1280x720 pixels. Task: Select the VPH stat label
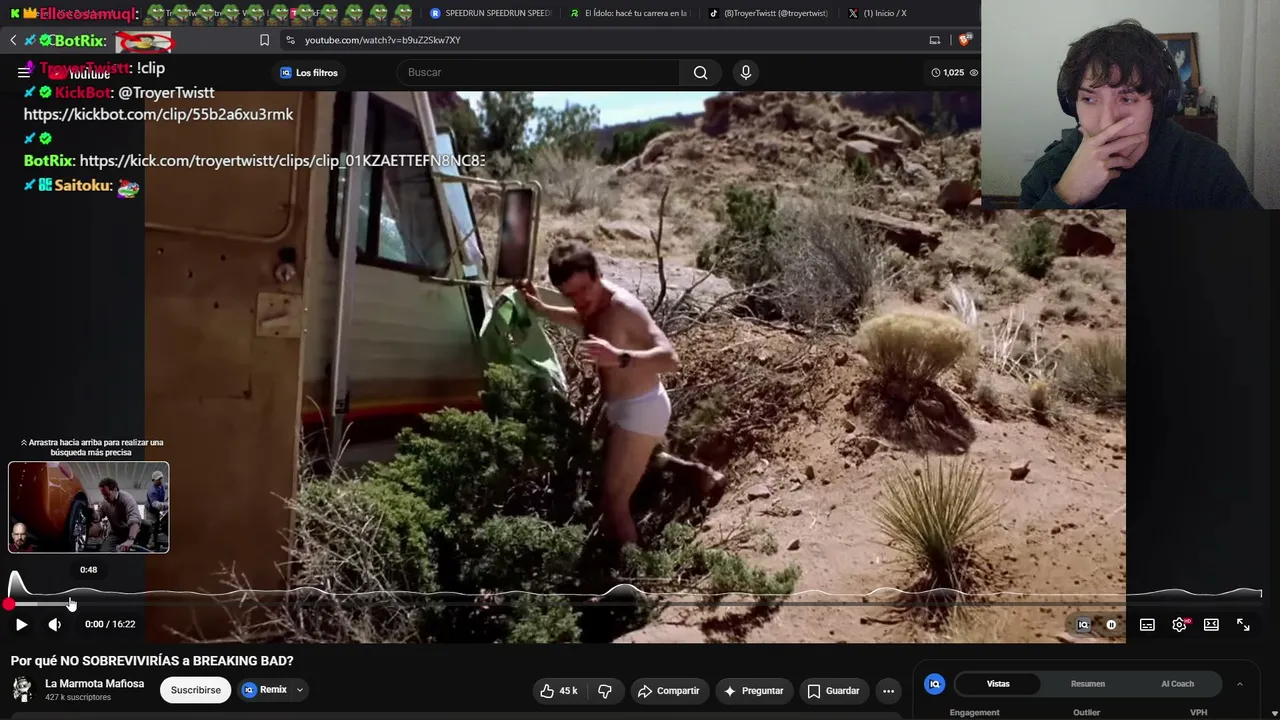tap(1198, 713)
